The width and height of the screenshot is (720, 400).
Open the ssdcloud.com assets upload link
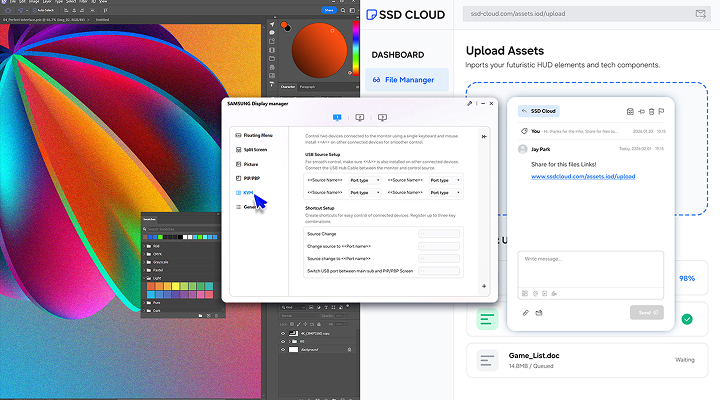click(583, 176)
